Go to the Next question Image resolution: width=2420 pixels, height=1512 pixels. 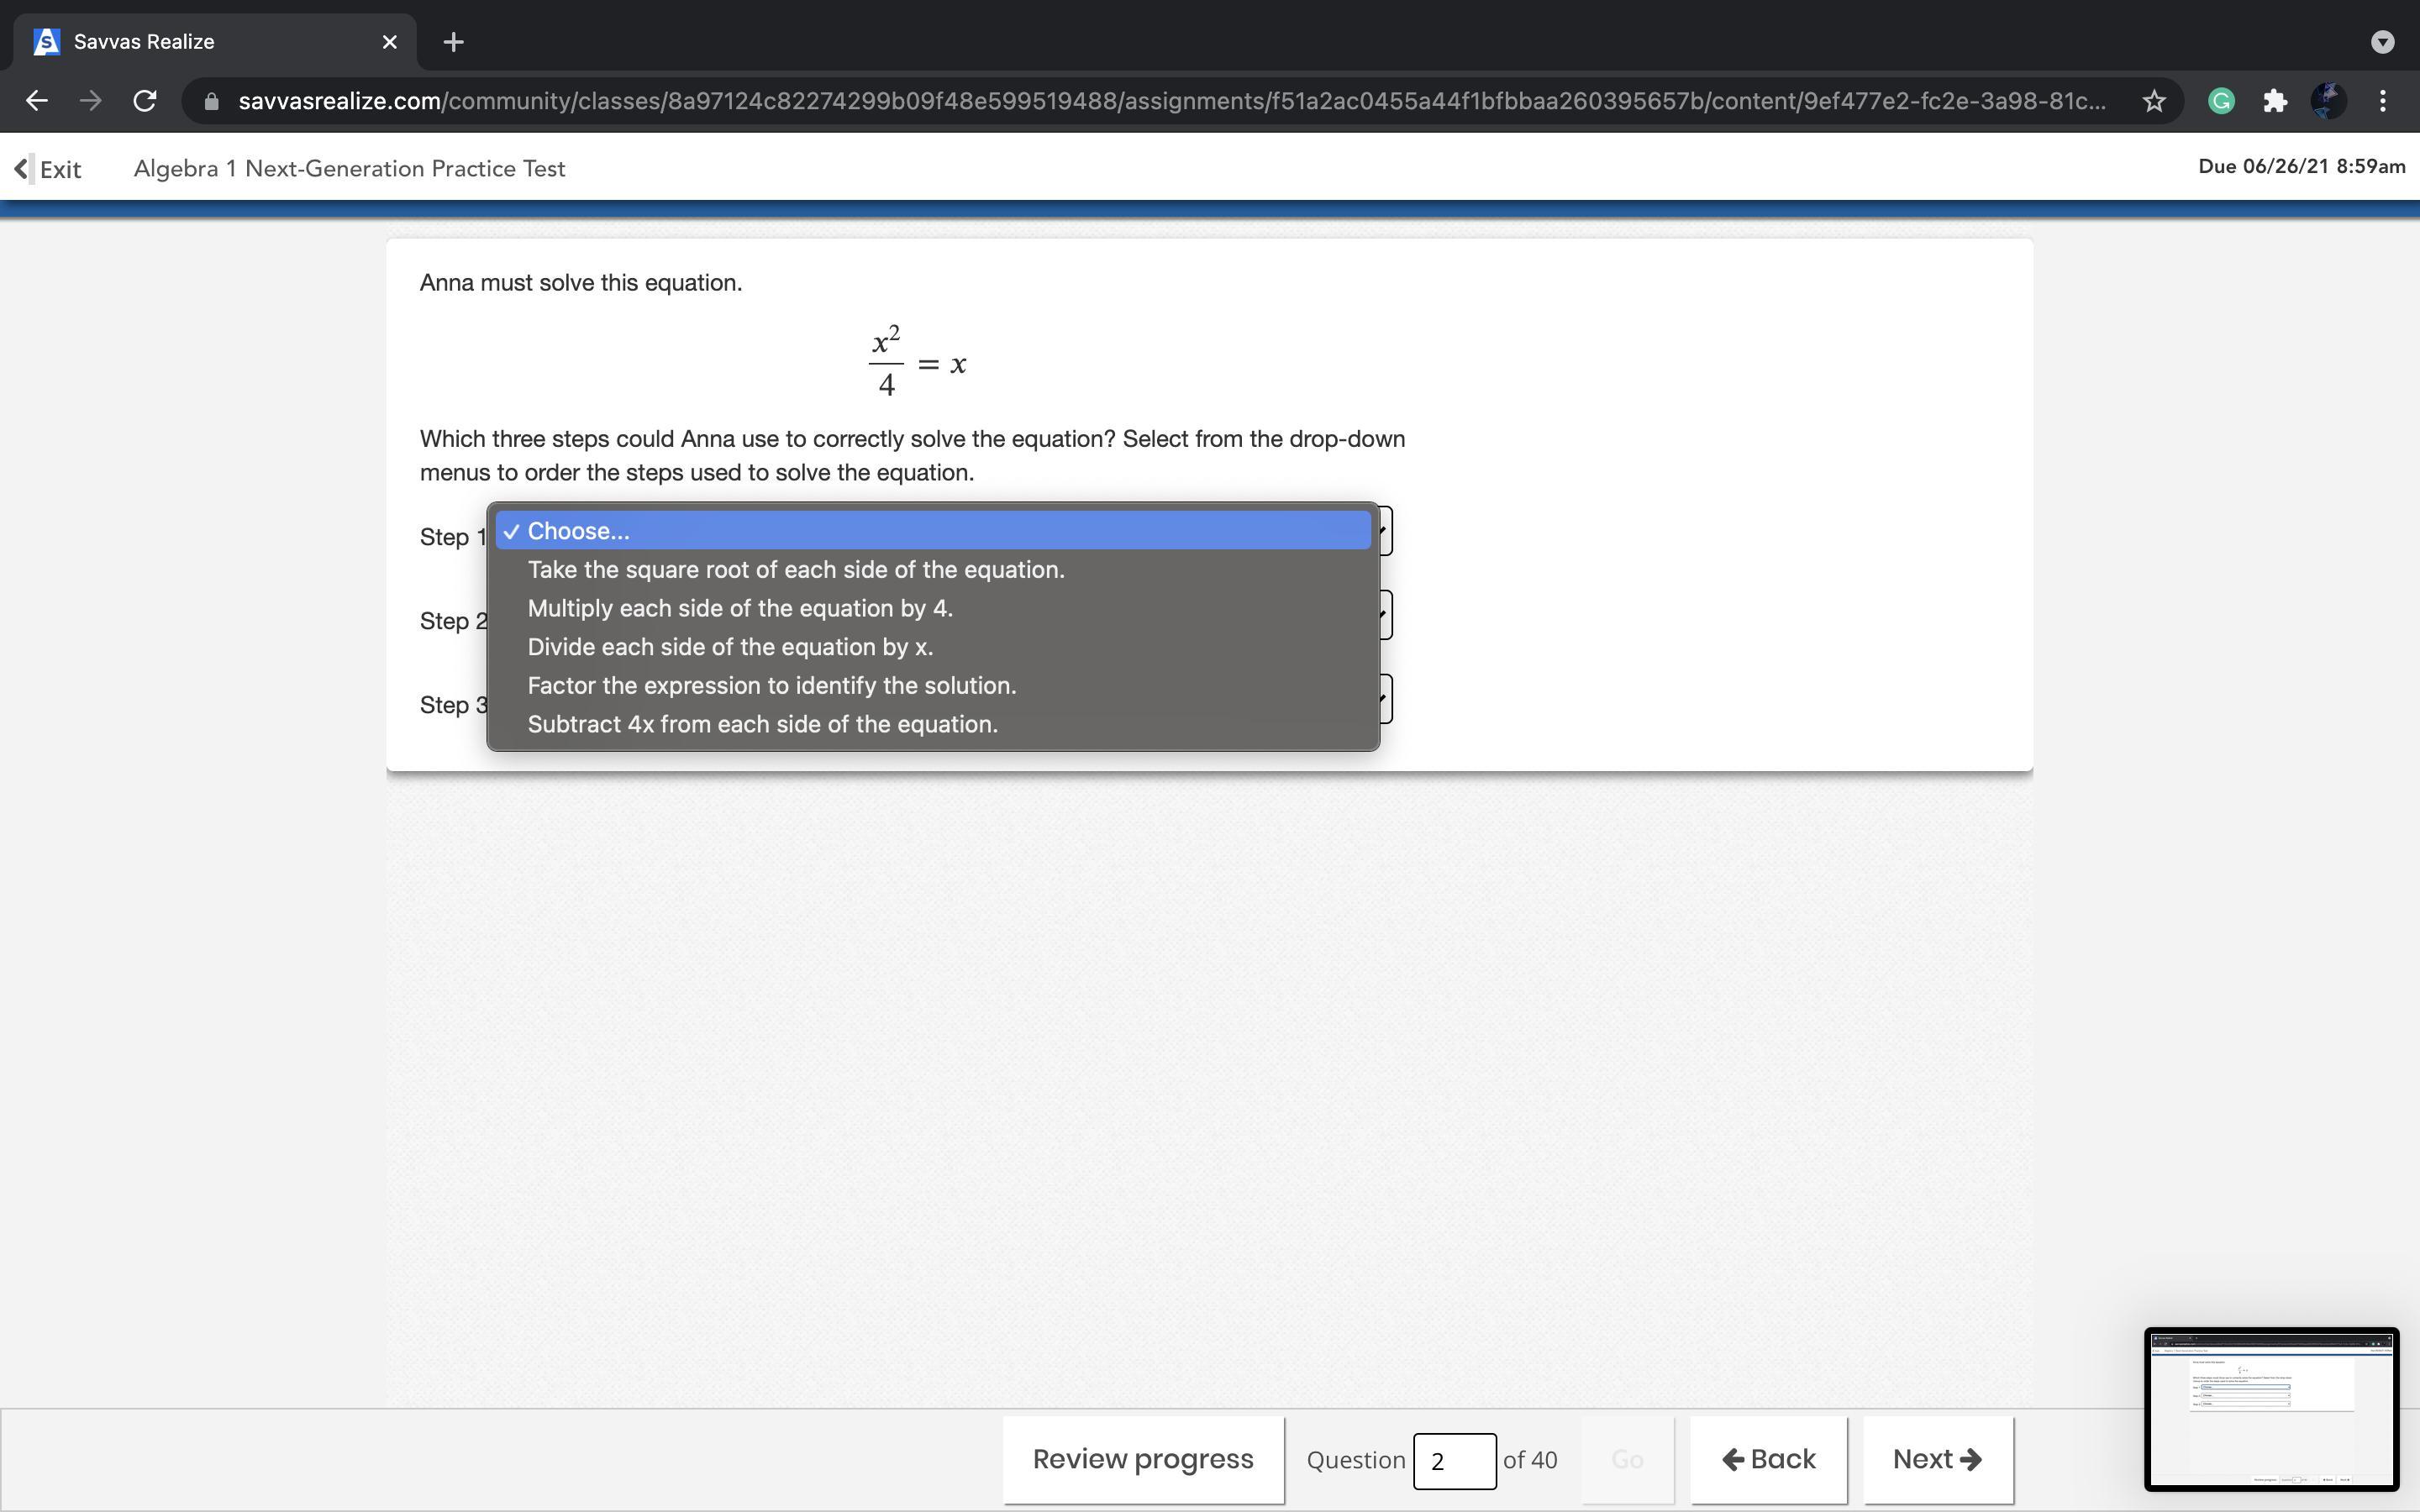point(1936,1459)
